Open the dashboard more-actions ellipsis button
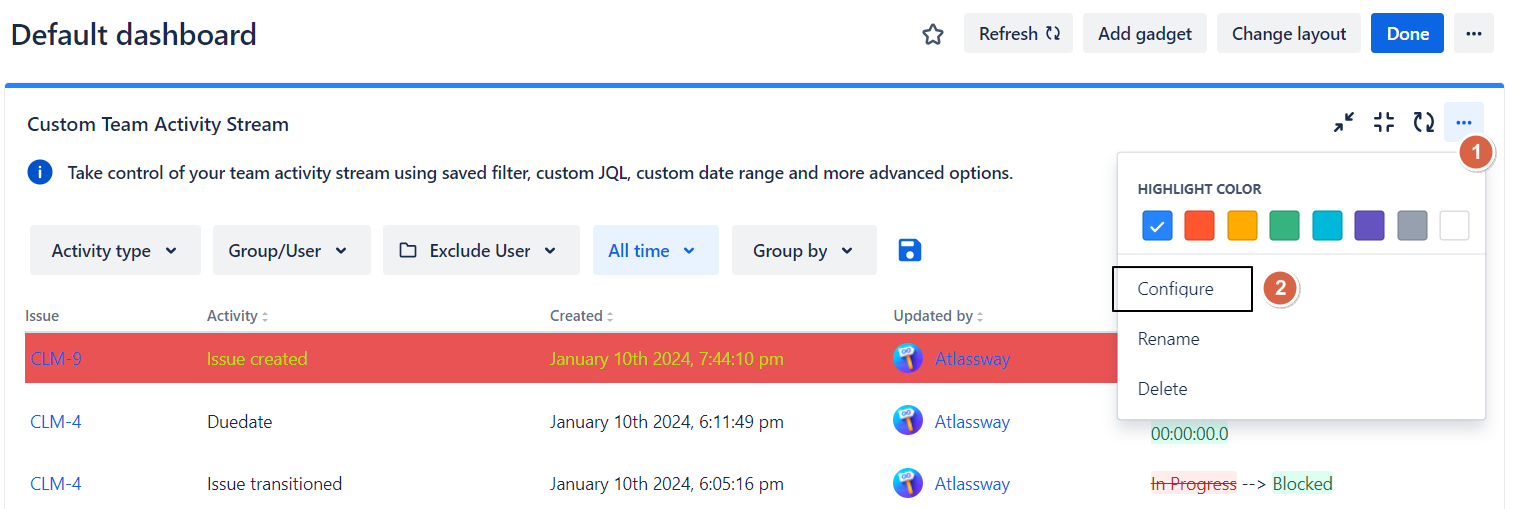 point(1473,34)
